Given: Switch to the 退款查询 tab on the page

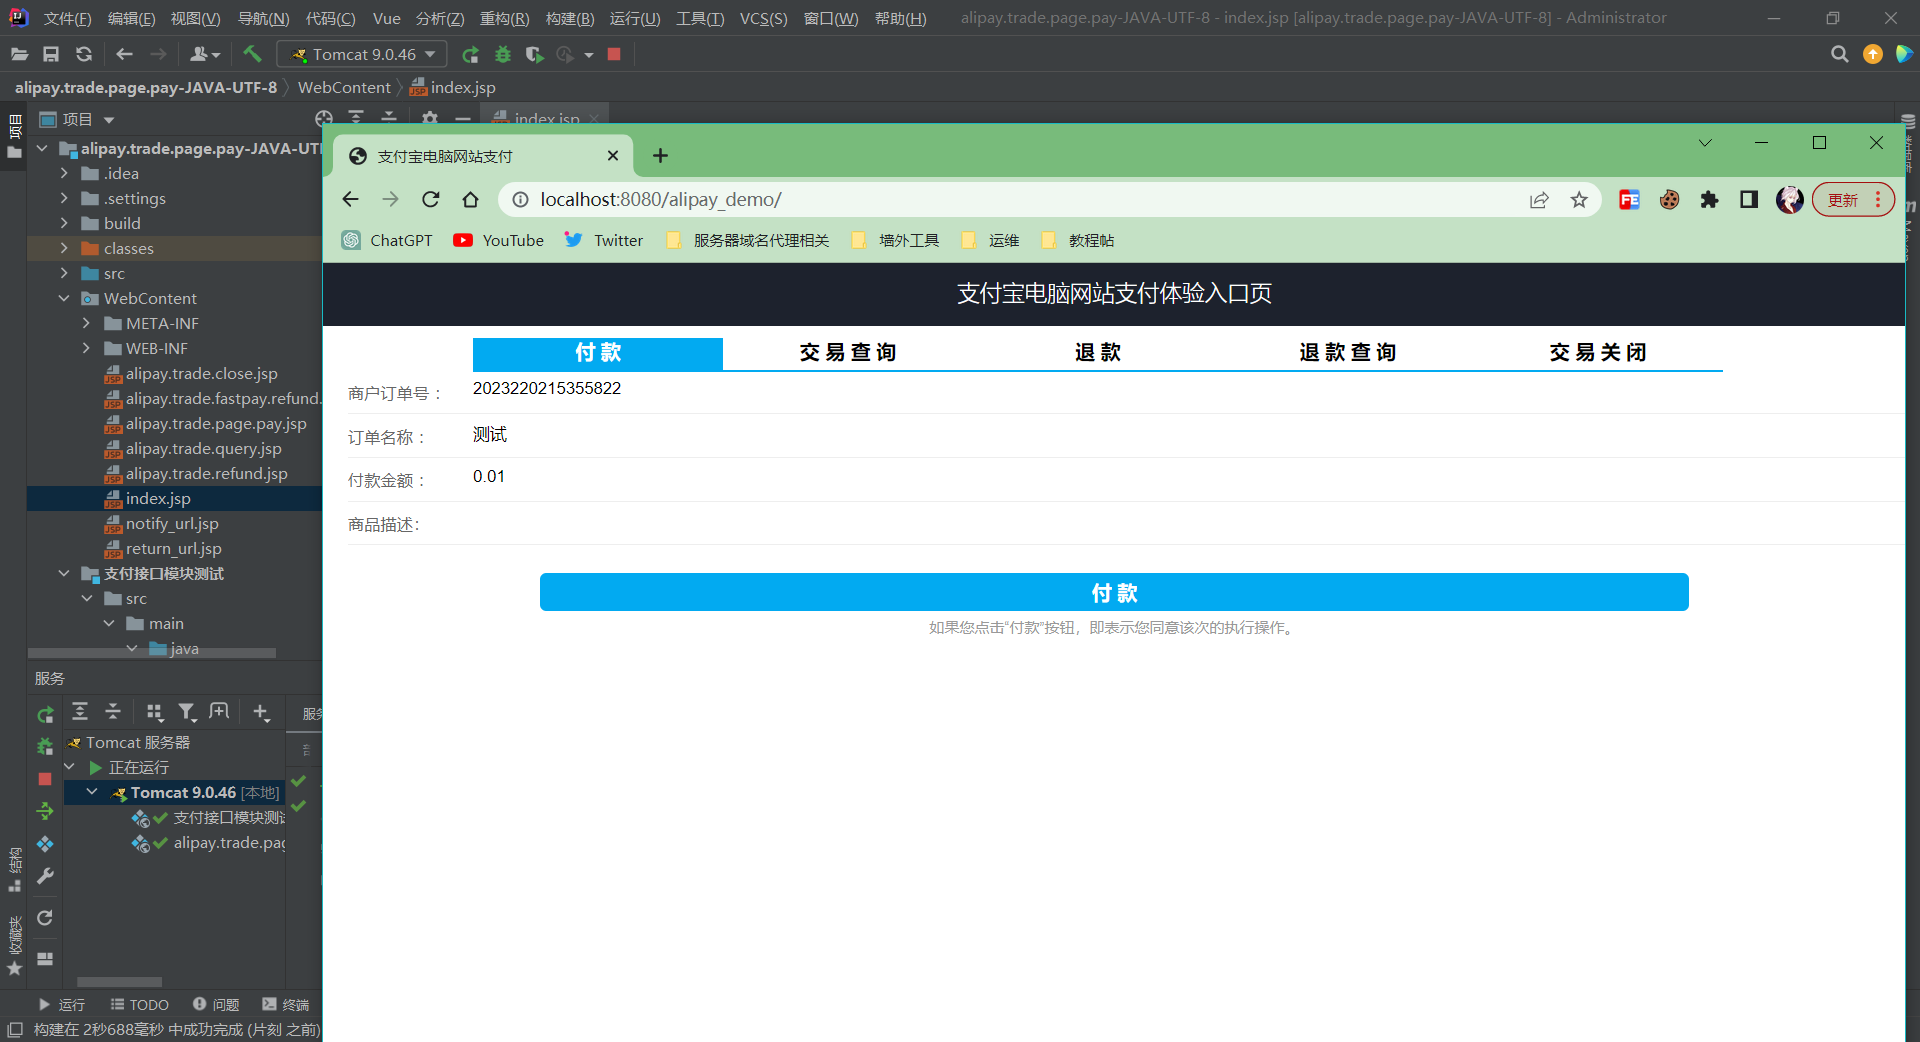Looking at the screenshot, I should coord(1348,353).
